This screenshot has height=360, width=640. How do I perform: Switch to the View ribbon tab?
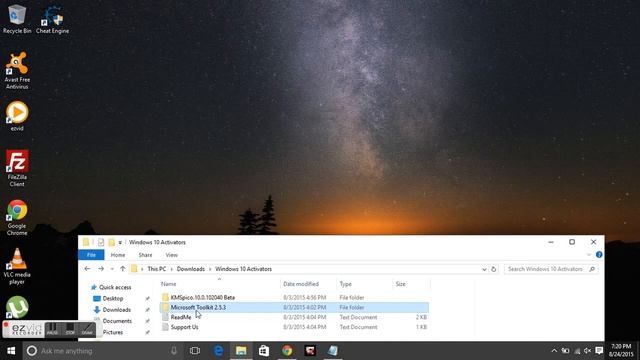point(171,255)
